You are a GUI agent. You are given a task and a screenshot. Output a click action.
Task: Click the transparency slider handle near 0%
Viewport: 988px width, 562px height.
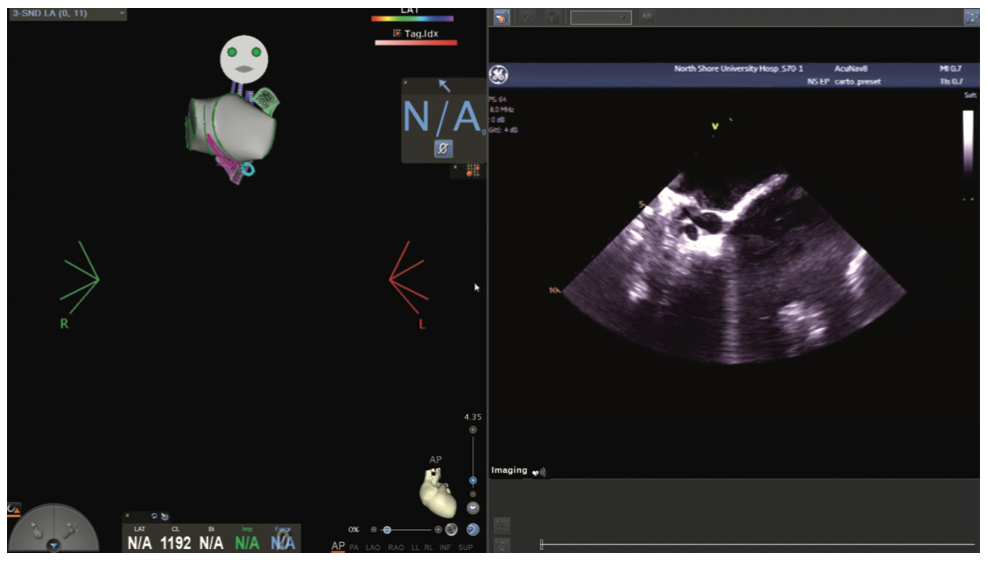(387, 530)
